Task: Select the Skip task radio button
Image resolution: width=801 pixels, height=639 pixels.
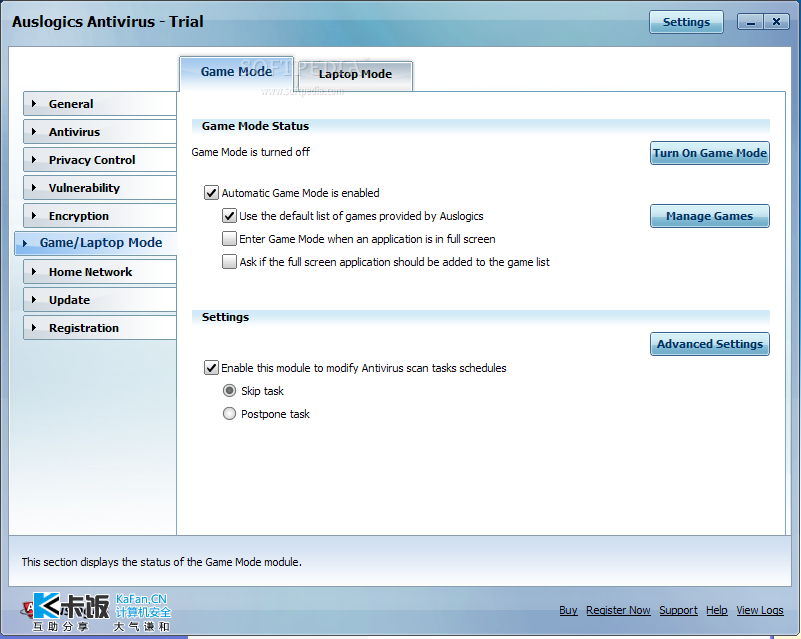Action: pos(229,391)
